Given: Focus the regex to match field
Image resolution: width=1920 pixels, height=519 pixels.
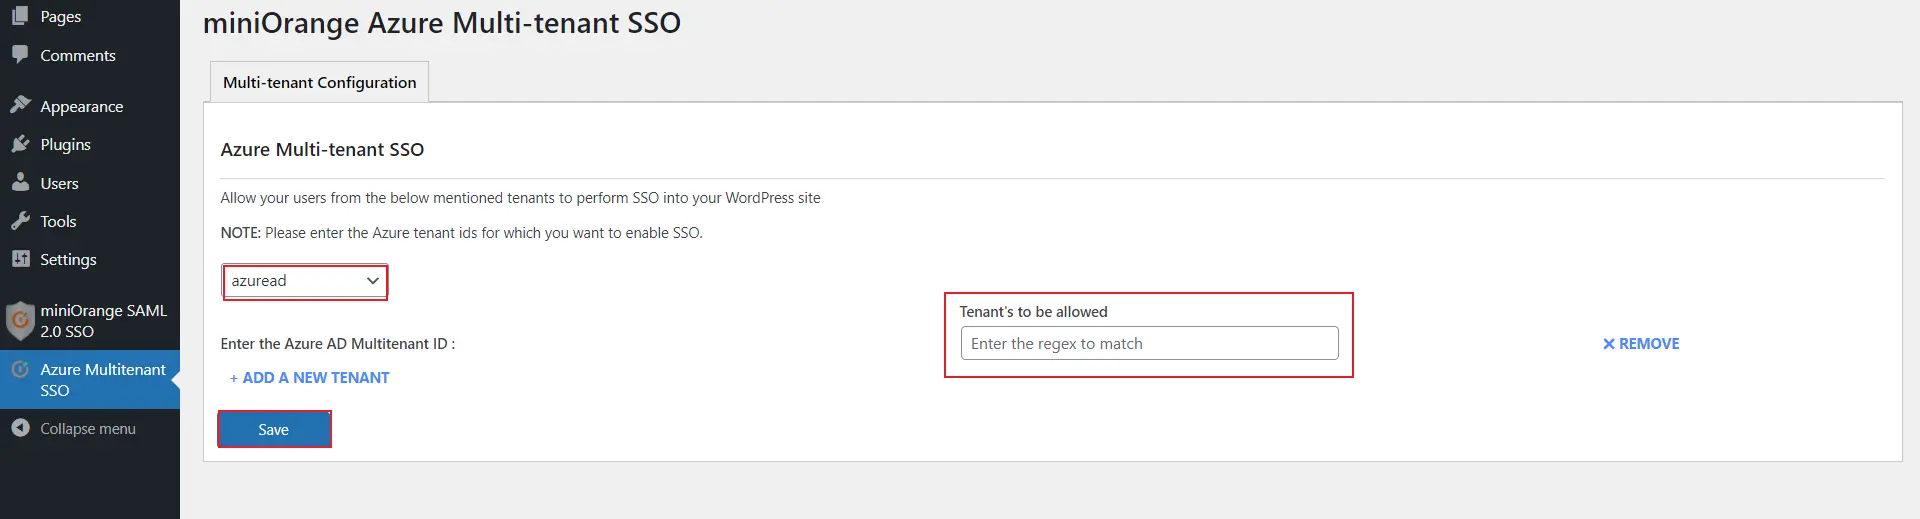Looking at the screenshot, I should [1149, 343].
